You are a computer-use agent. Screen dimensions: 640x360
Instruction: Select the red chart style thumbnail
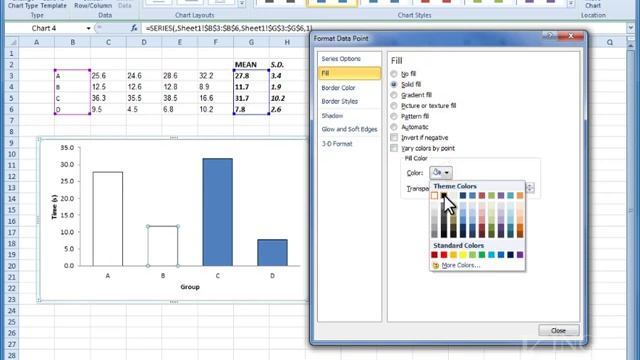coord(436,3)
